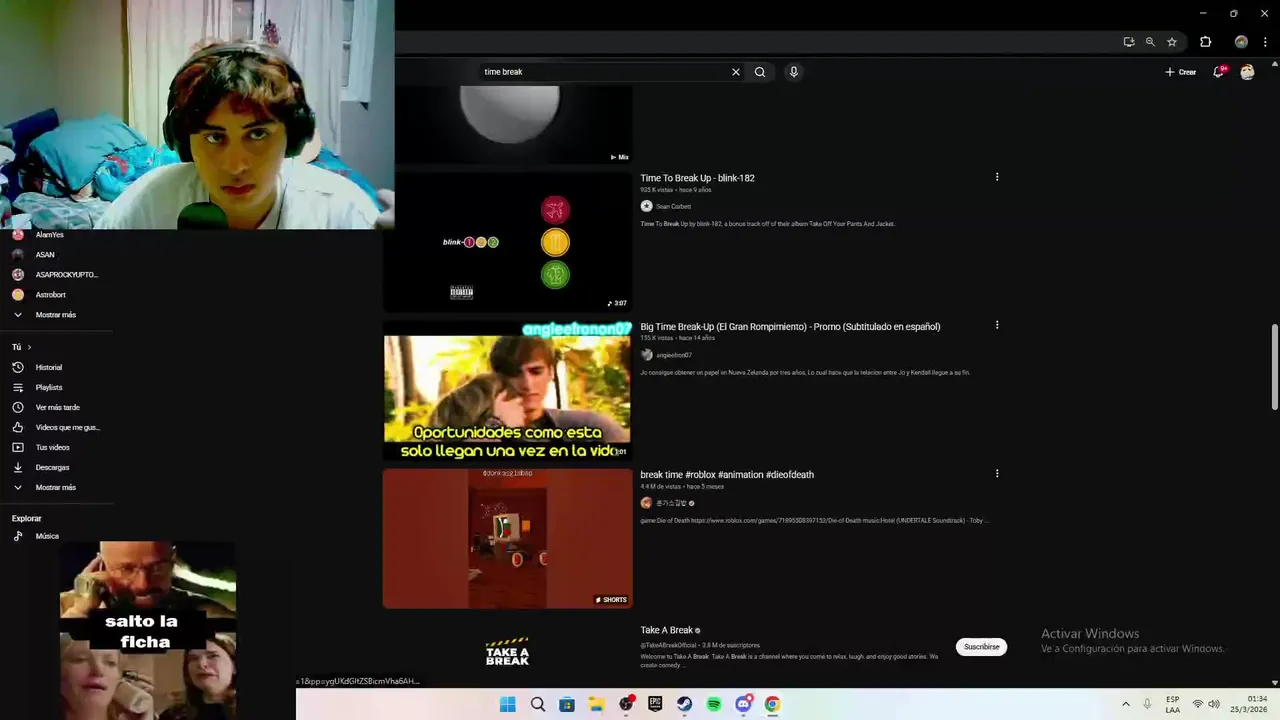Open more options for Time To Break Up video
The image size is (1280, 720).
coord(997,177)
